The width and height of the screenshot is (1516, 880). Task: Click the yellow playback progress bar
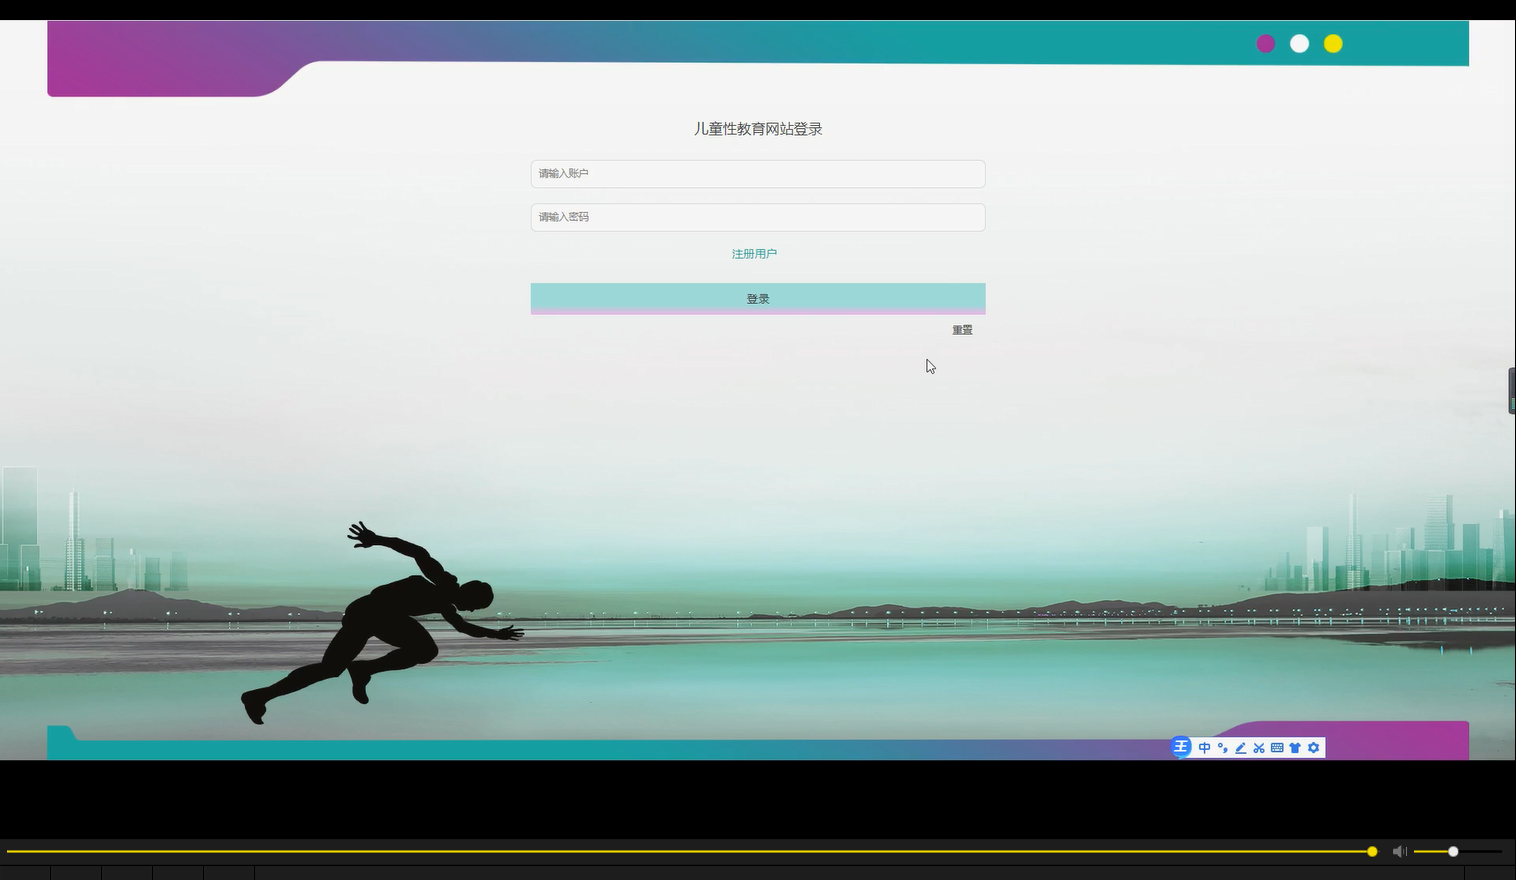690,852
